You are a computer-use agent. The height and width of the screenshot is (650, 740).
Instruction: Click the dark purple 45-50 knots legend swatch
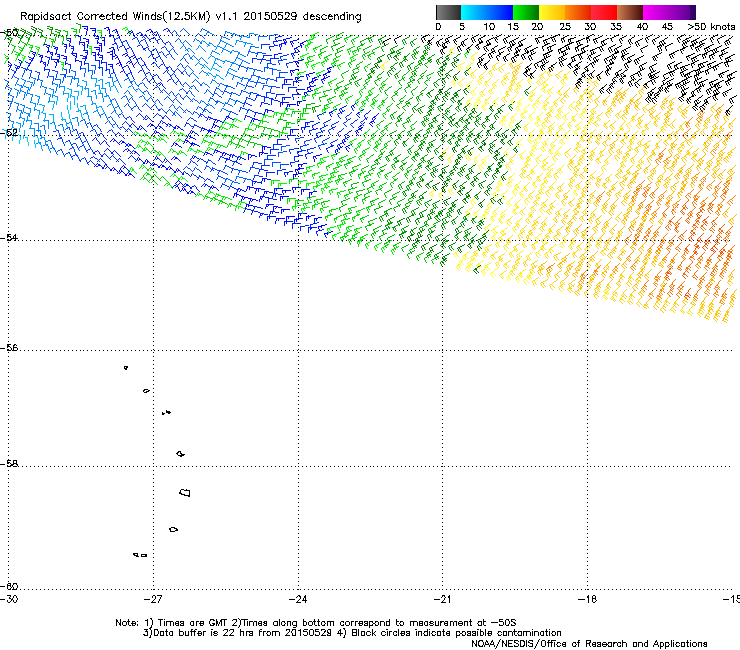682,12
